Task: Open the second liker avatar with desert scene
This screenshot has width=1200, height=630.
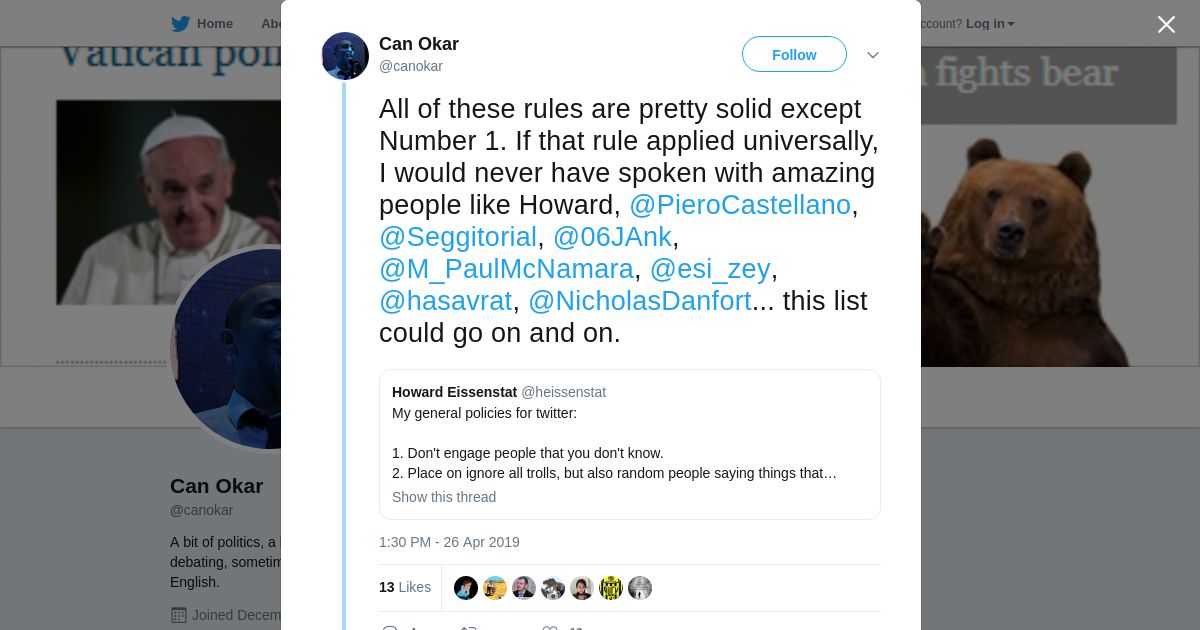Action: pyautogui.click(x=495, y=588)
